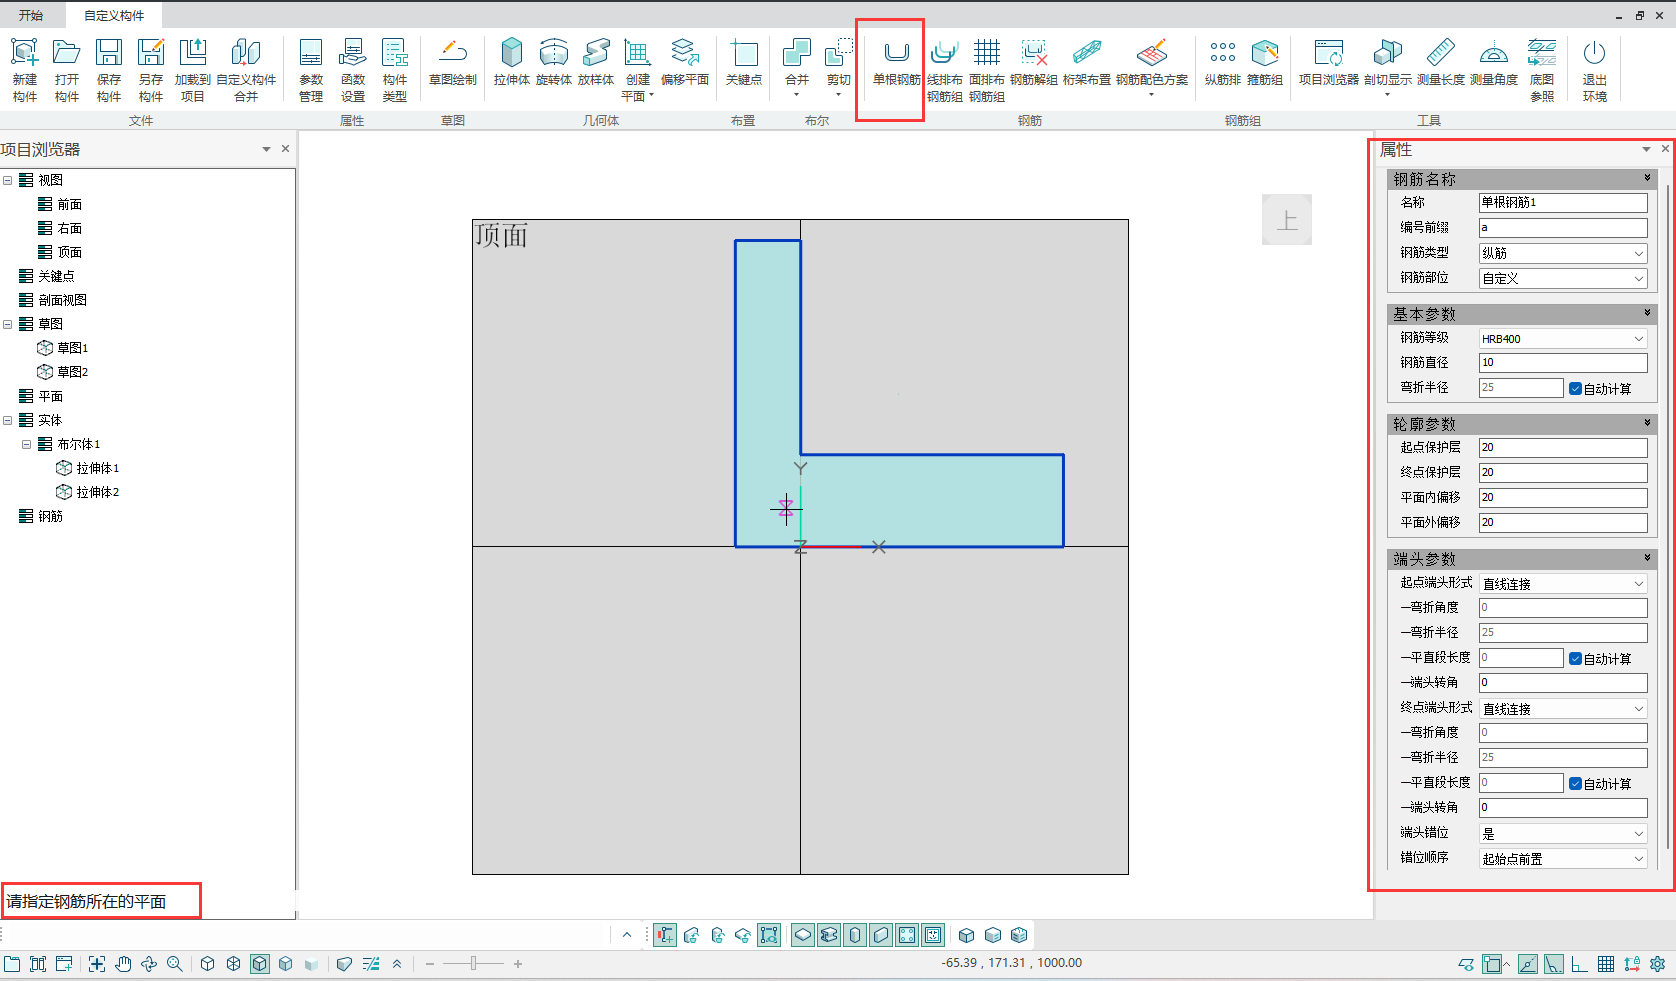The image size is (1676, 981).
Task: Click the 钢筋直径 input field
Action: coord(1562,363)
